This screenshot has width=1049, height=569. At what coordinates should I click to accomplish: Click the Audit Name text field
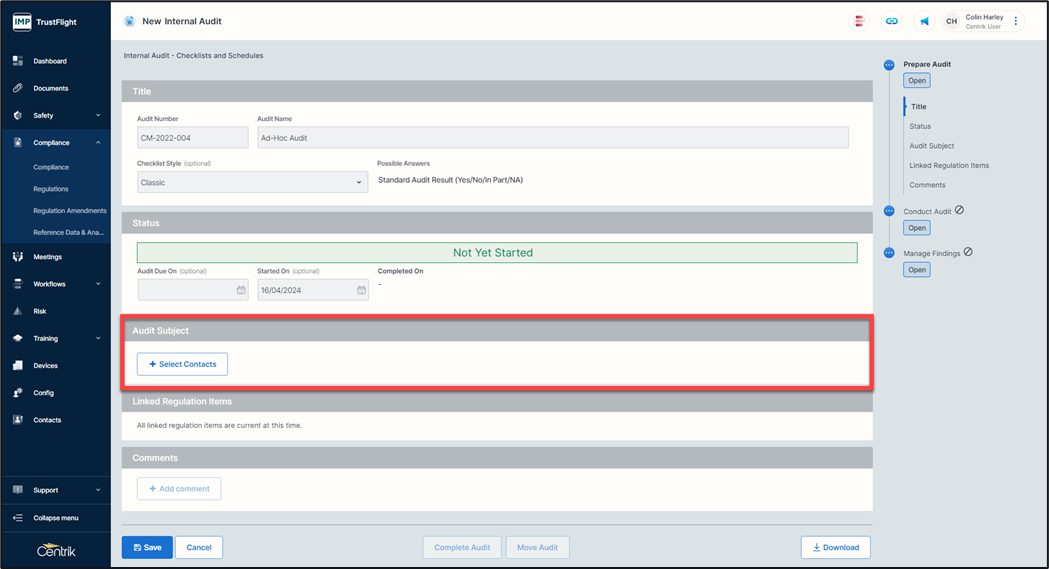[552, 138]
